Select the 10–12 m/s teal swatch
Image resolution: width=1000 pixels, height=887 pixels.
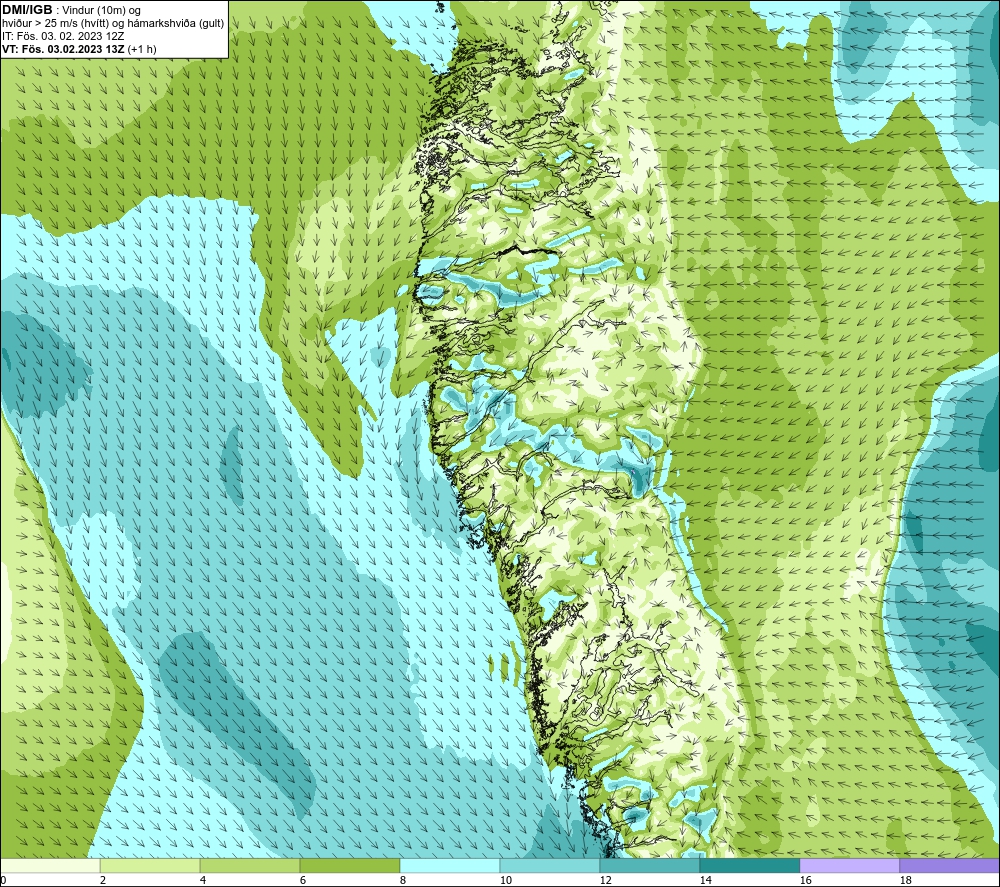pos(550,865)
